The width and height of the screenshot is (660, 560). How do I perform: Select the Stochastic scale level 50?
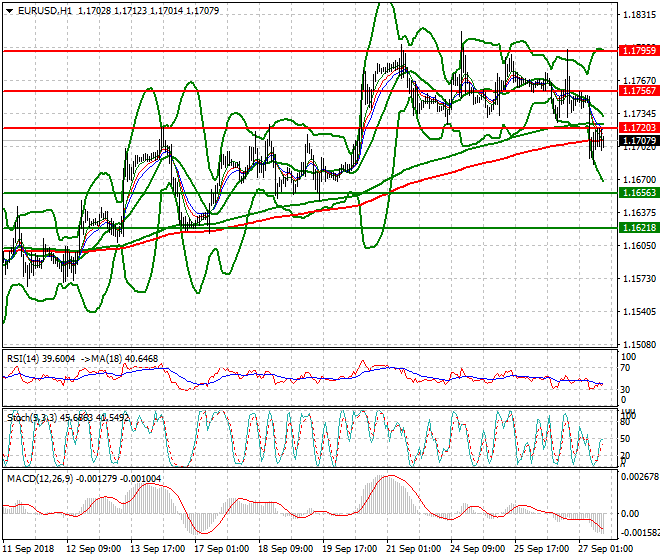(x=625, y=439)
